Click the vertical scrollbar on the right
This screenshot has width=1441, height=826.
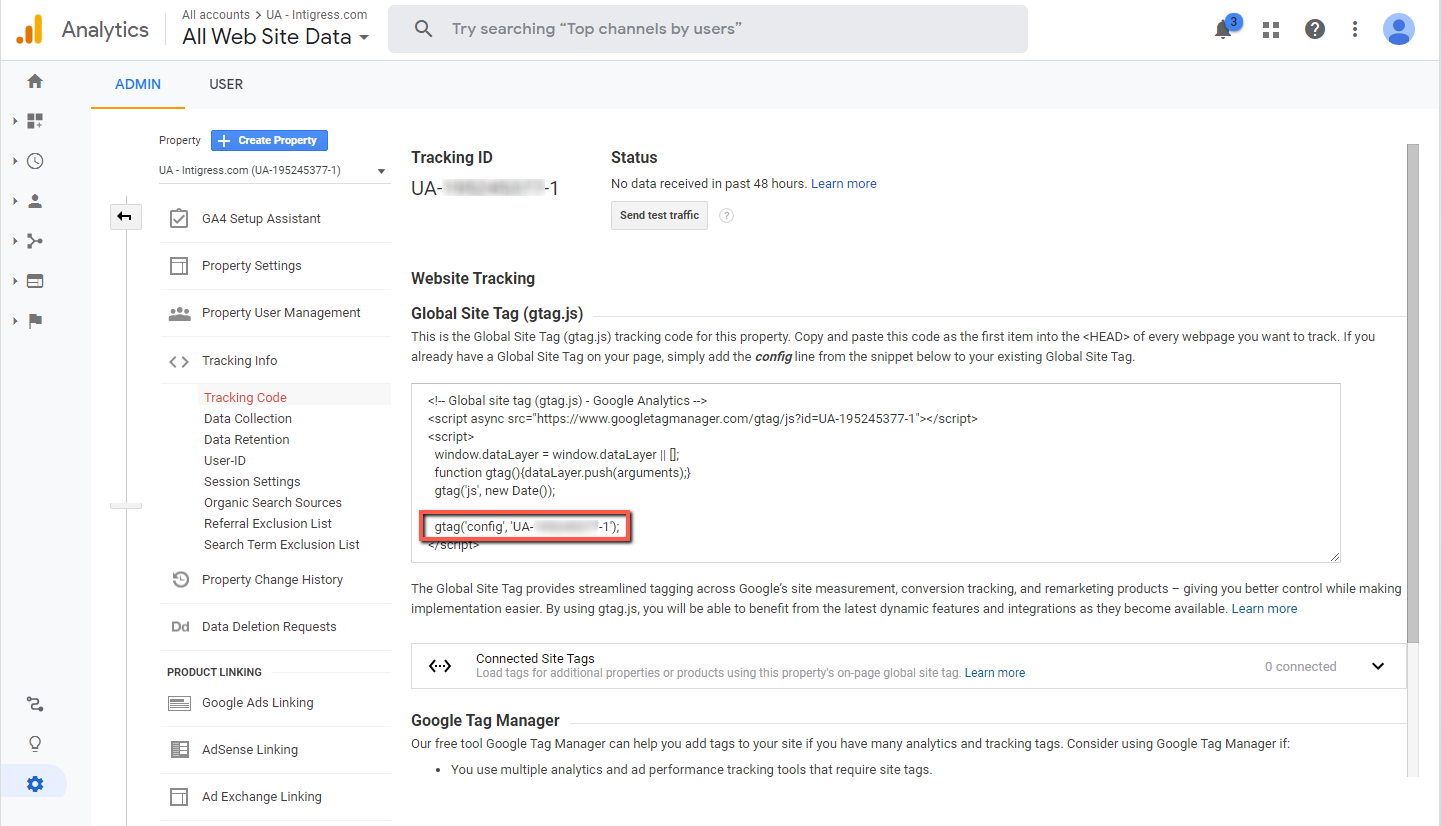tap(1413, 393)
